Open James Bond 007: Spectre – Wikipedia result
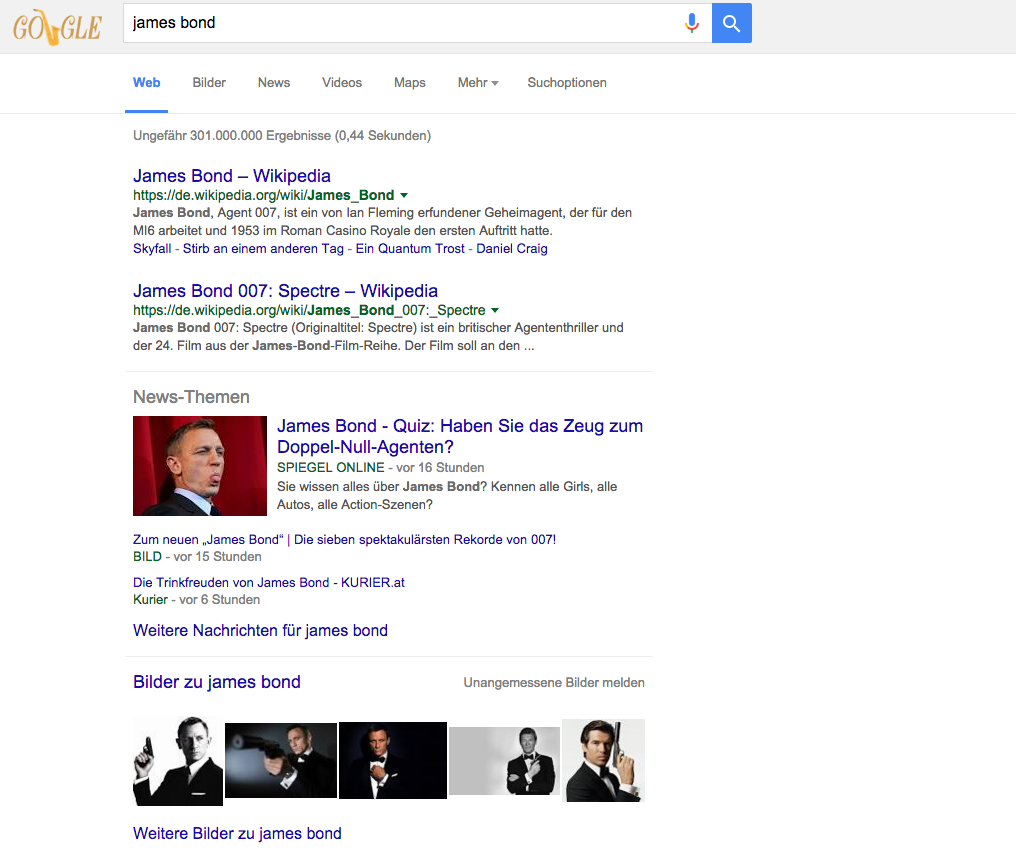1016x858 pixels. [285, 291]
